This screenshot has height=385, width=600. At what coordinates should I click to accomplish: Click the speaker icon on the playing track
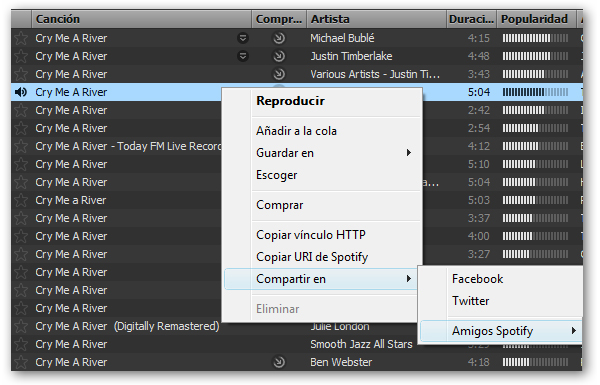(x=21, y=92)
